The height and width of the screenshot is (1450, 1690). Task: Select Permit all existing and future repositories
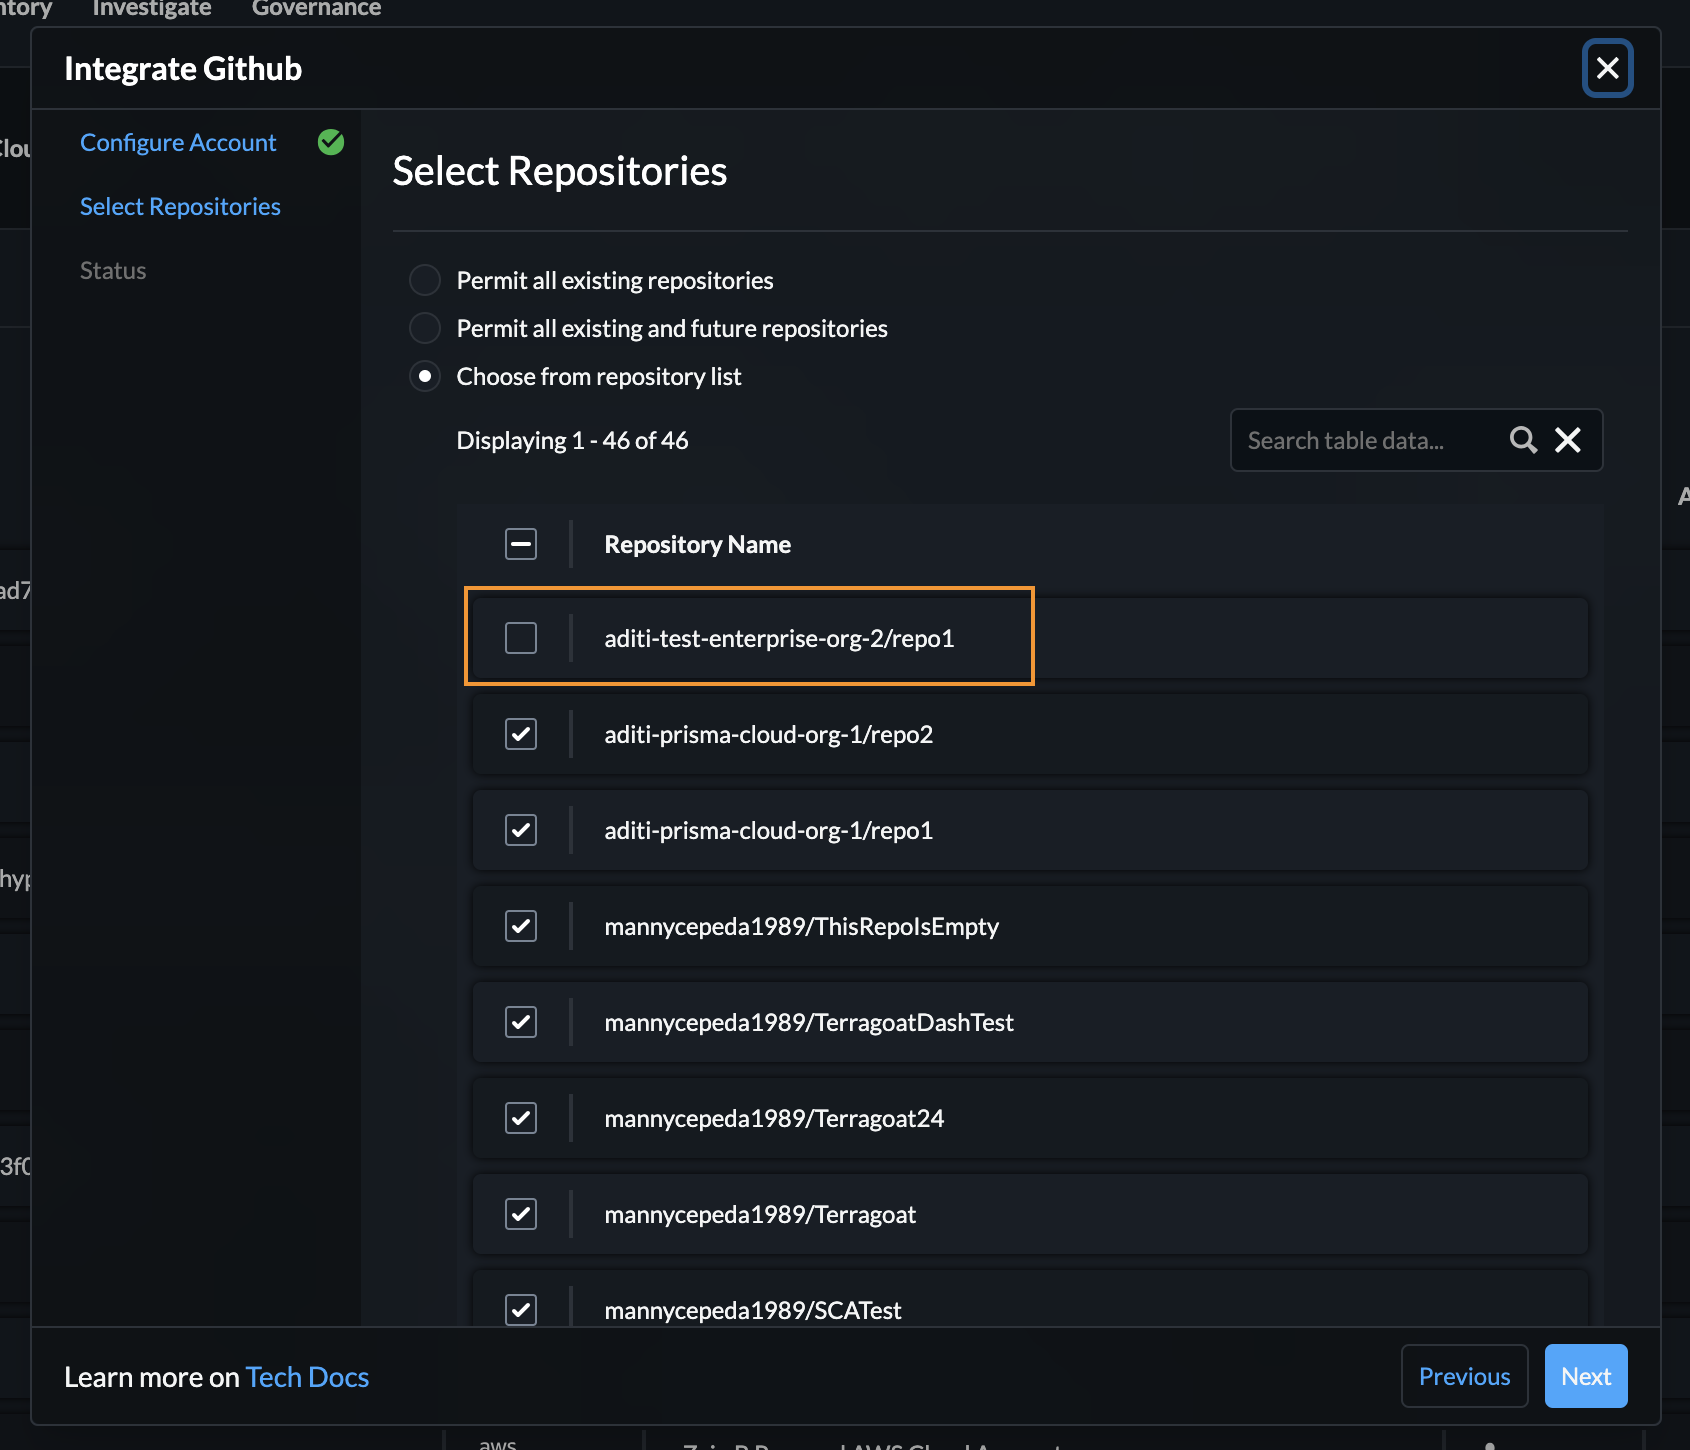[425, 328]
